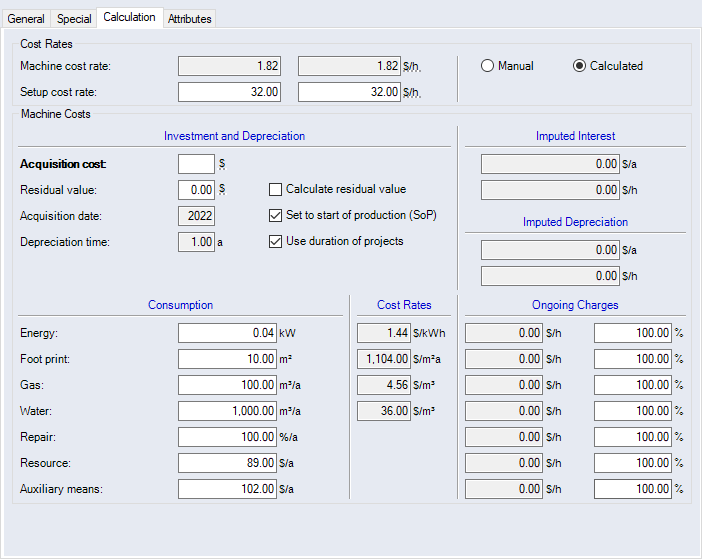Switch to the General tab

[26, 19]
